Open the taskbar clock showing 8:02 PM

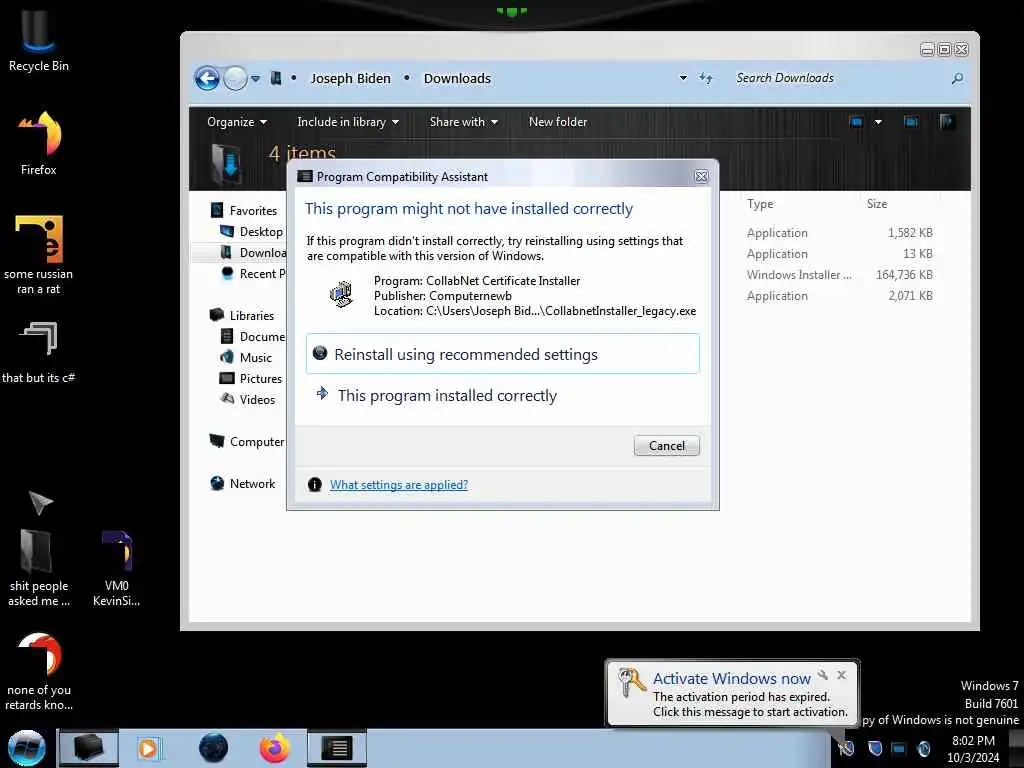pos(973,749)
